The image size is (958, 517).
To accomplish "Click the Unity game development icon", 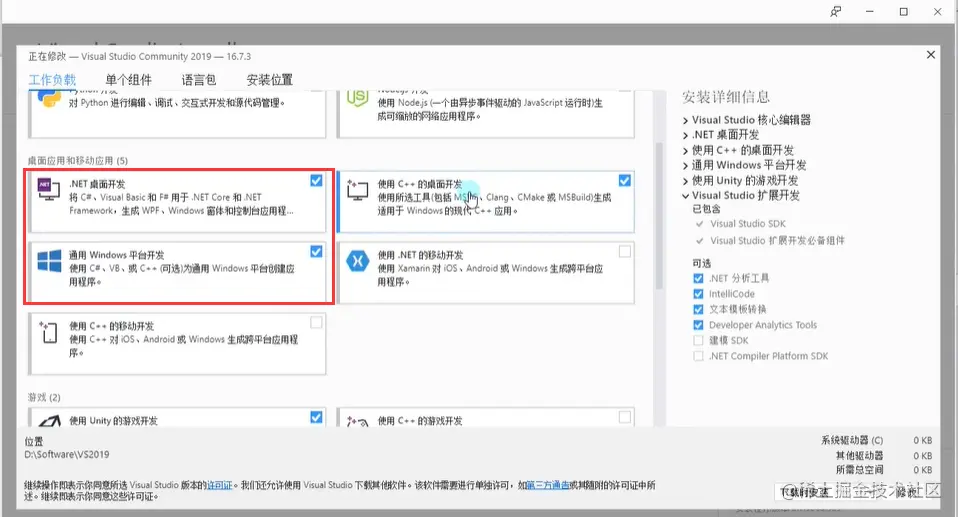I will pyautogui.click(x=49, y=421).
